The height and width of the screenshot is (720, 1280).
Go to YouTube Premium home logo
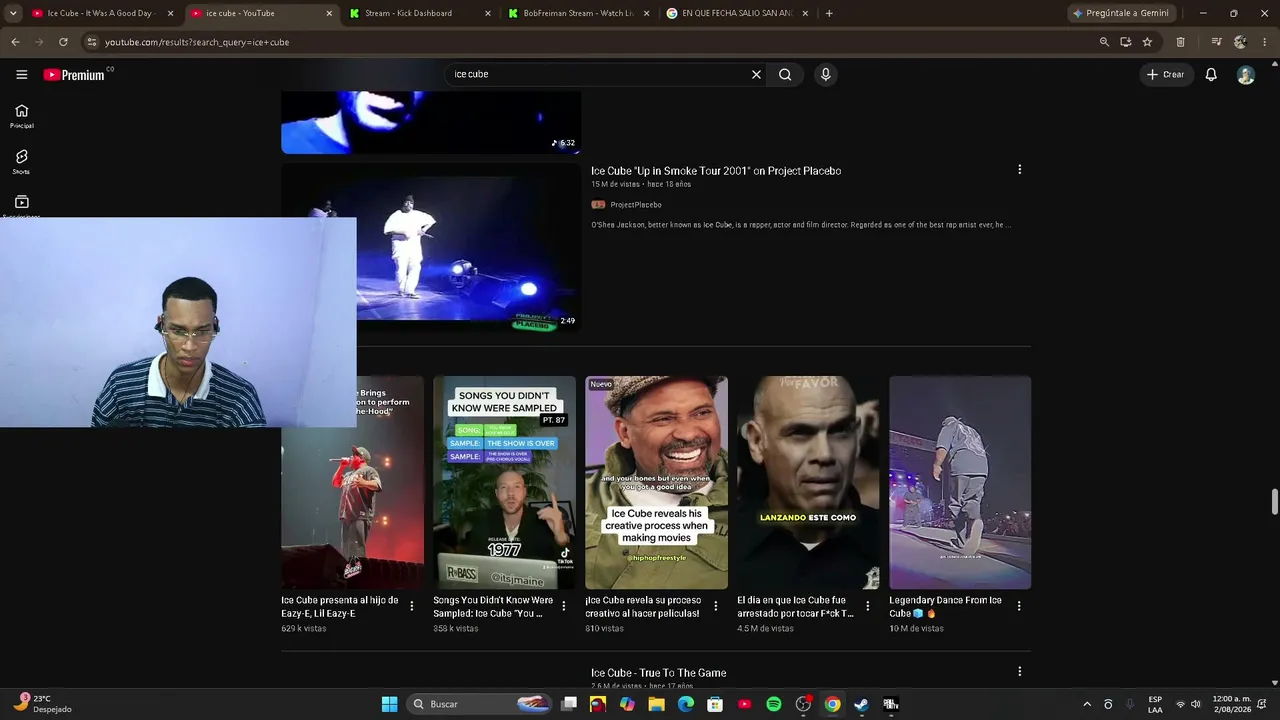74,75
